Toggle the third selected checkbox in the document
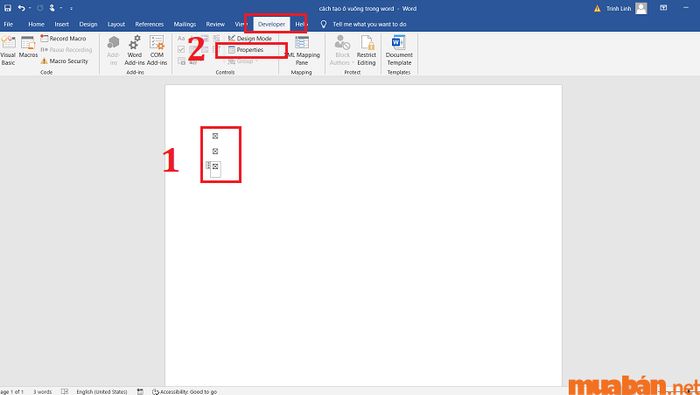This screenshot has width=700, height=395. [215, 166]
